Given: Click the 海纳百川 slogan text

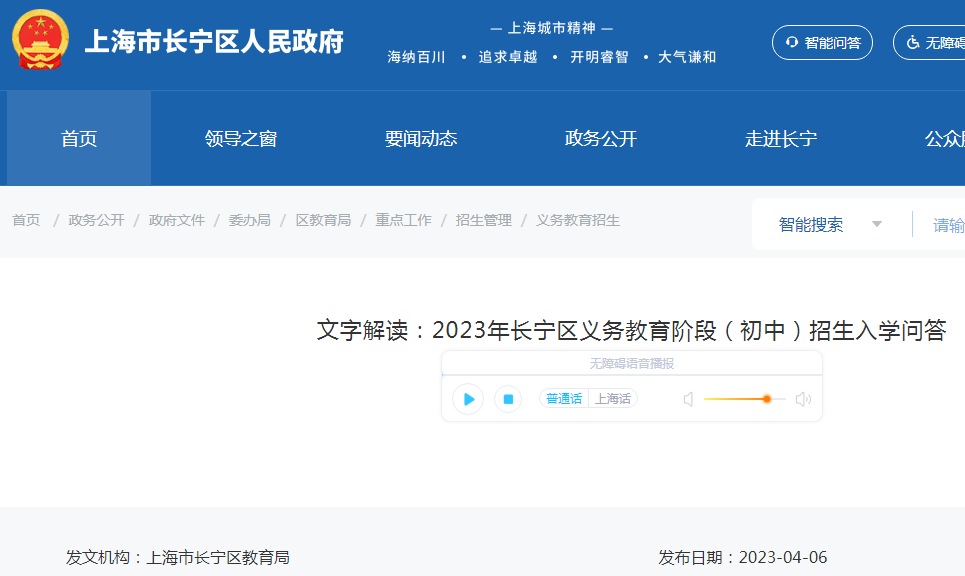Looking at the screenshot, I should tap(417, 57).
